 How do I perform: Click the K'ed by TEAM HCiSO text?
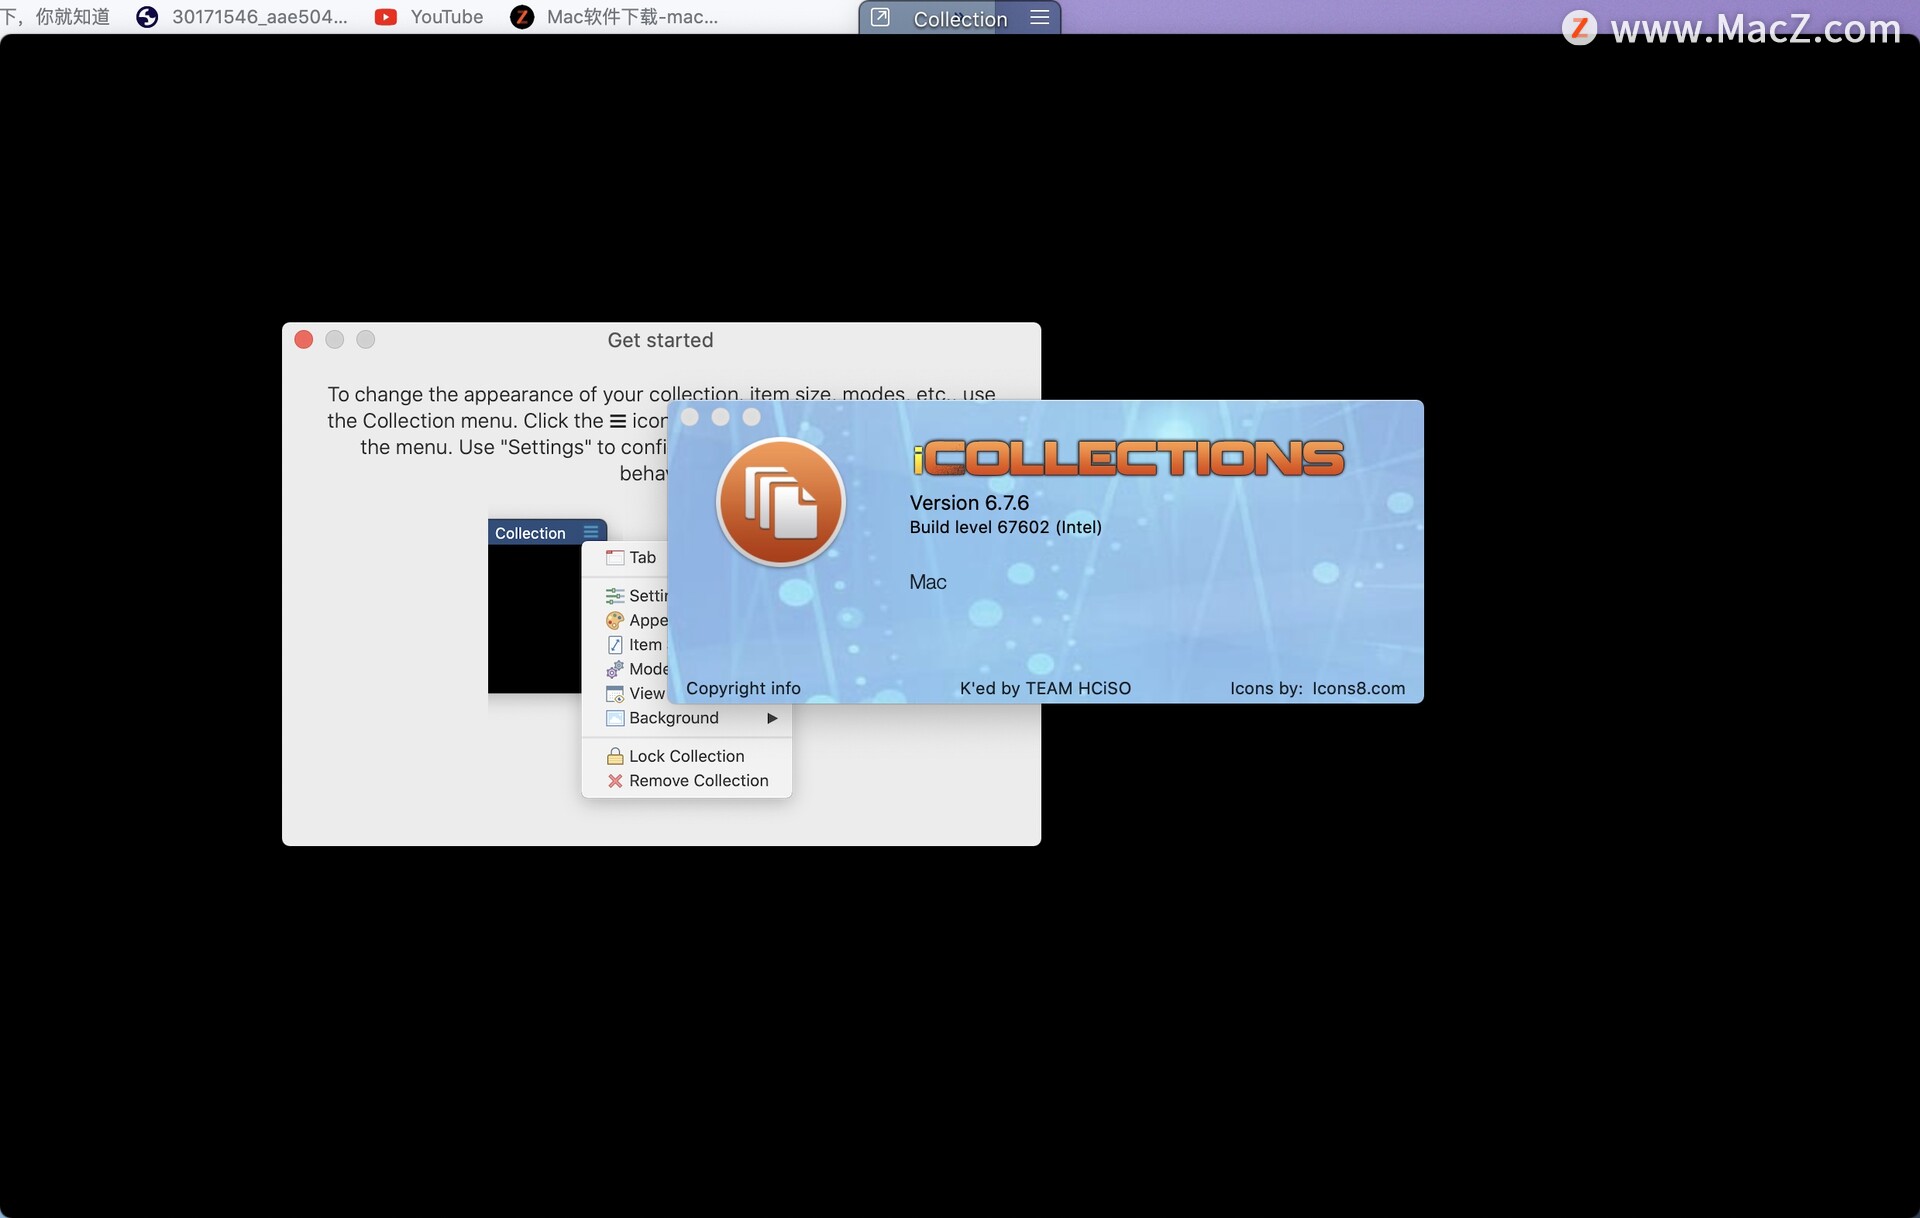[1045, 688]
